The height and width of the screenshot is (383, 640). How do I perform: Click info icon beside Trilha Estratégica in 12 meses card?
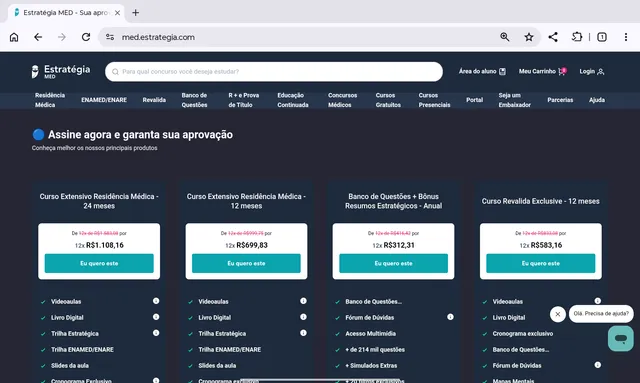(x=303, y=333)
